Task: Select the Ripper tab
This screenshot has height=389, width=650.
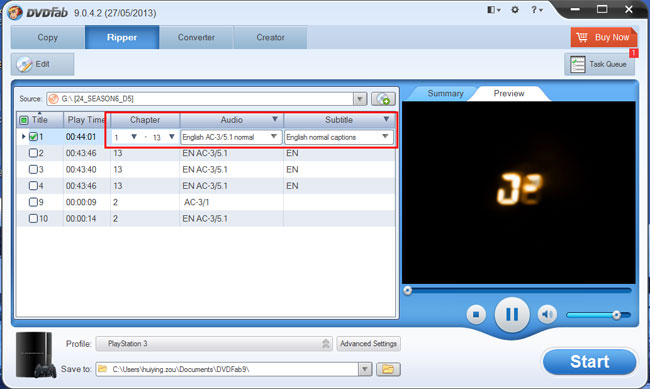Action: (122, 37)
